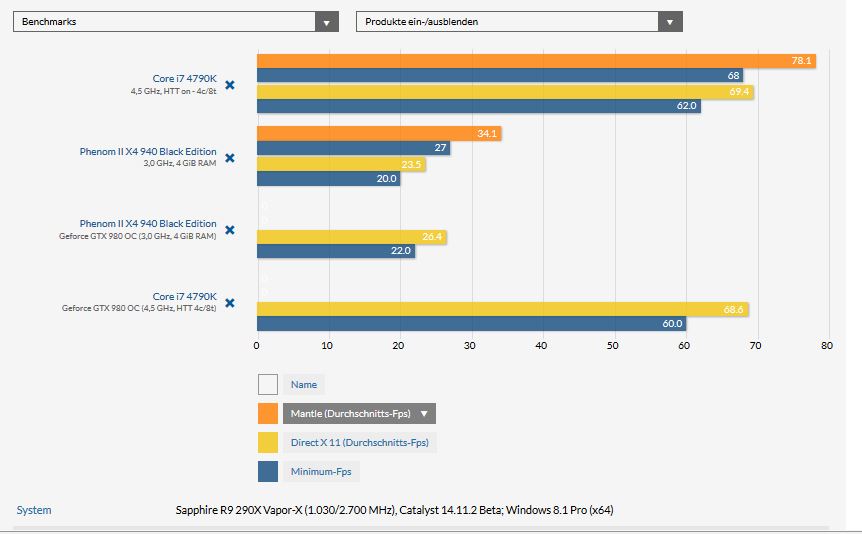Click the axis label 80
The image size is (862, 534).
(x=827, y=345)
